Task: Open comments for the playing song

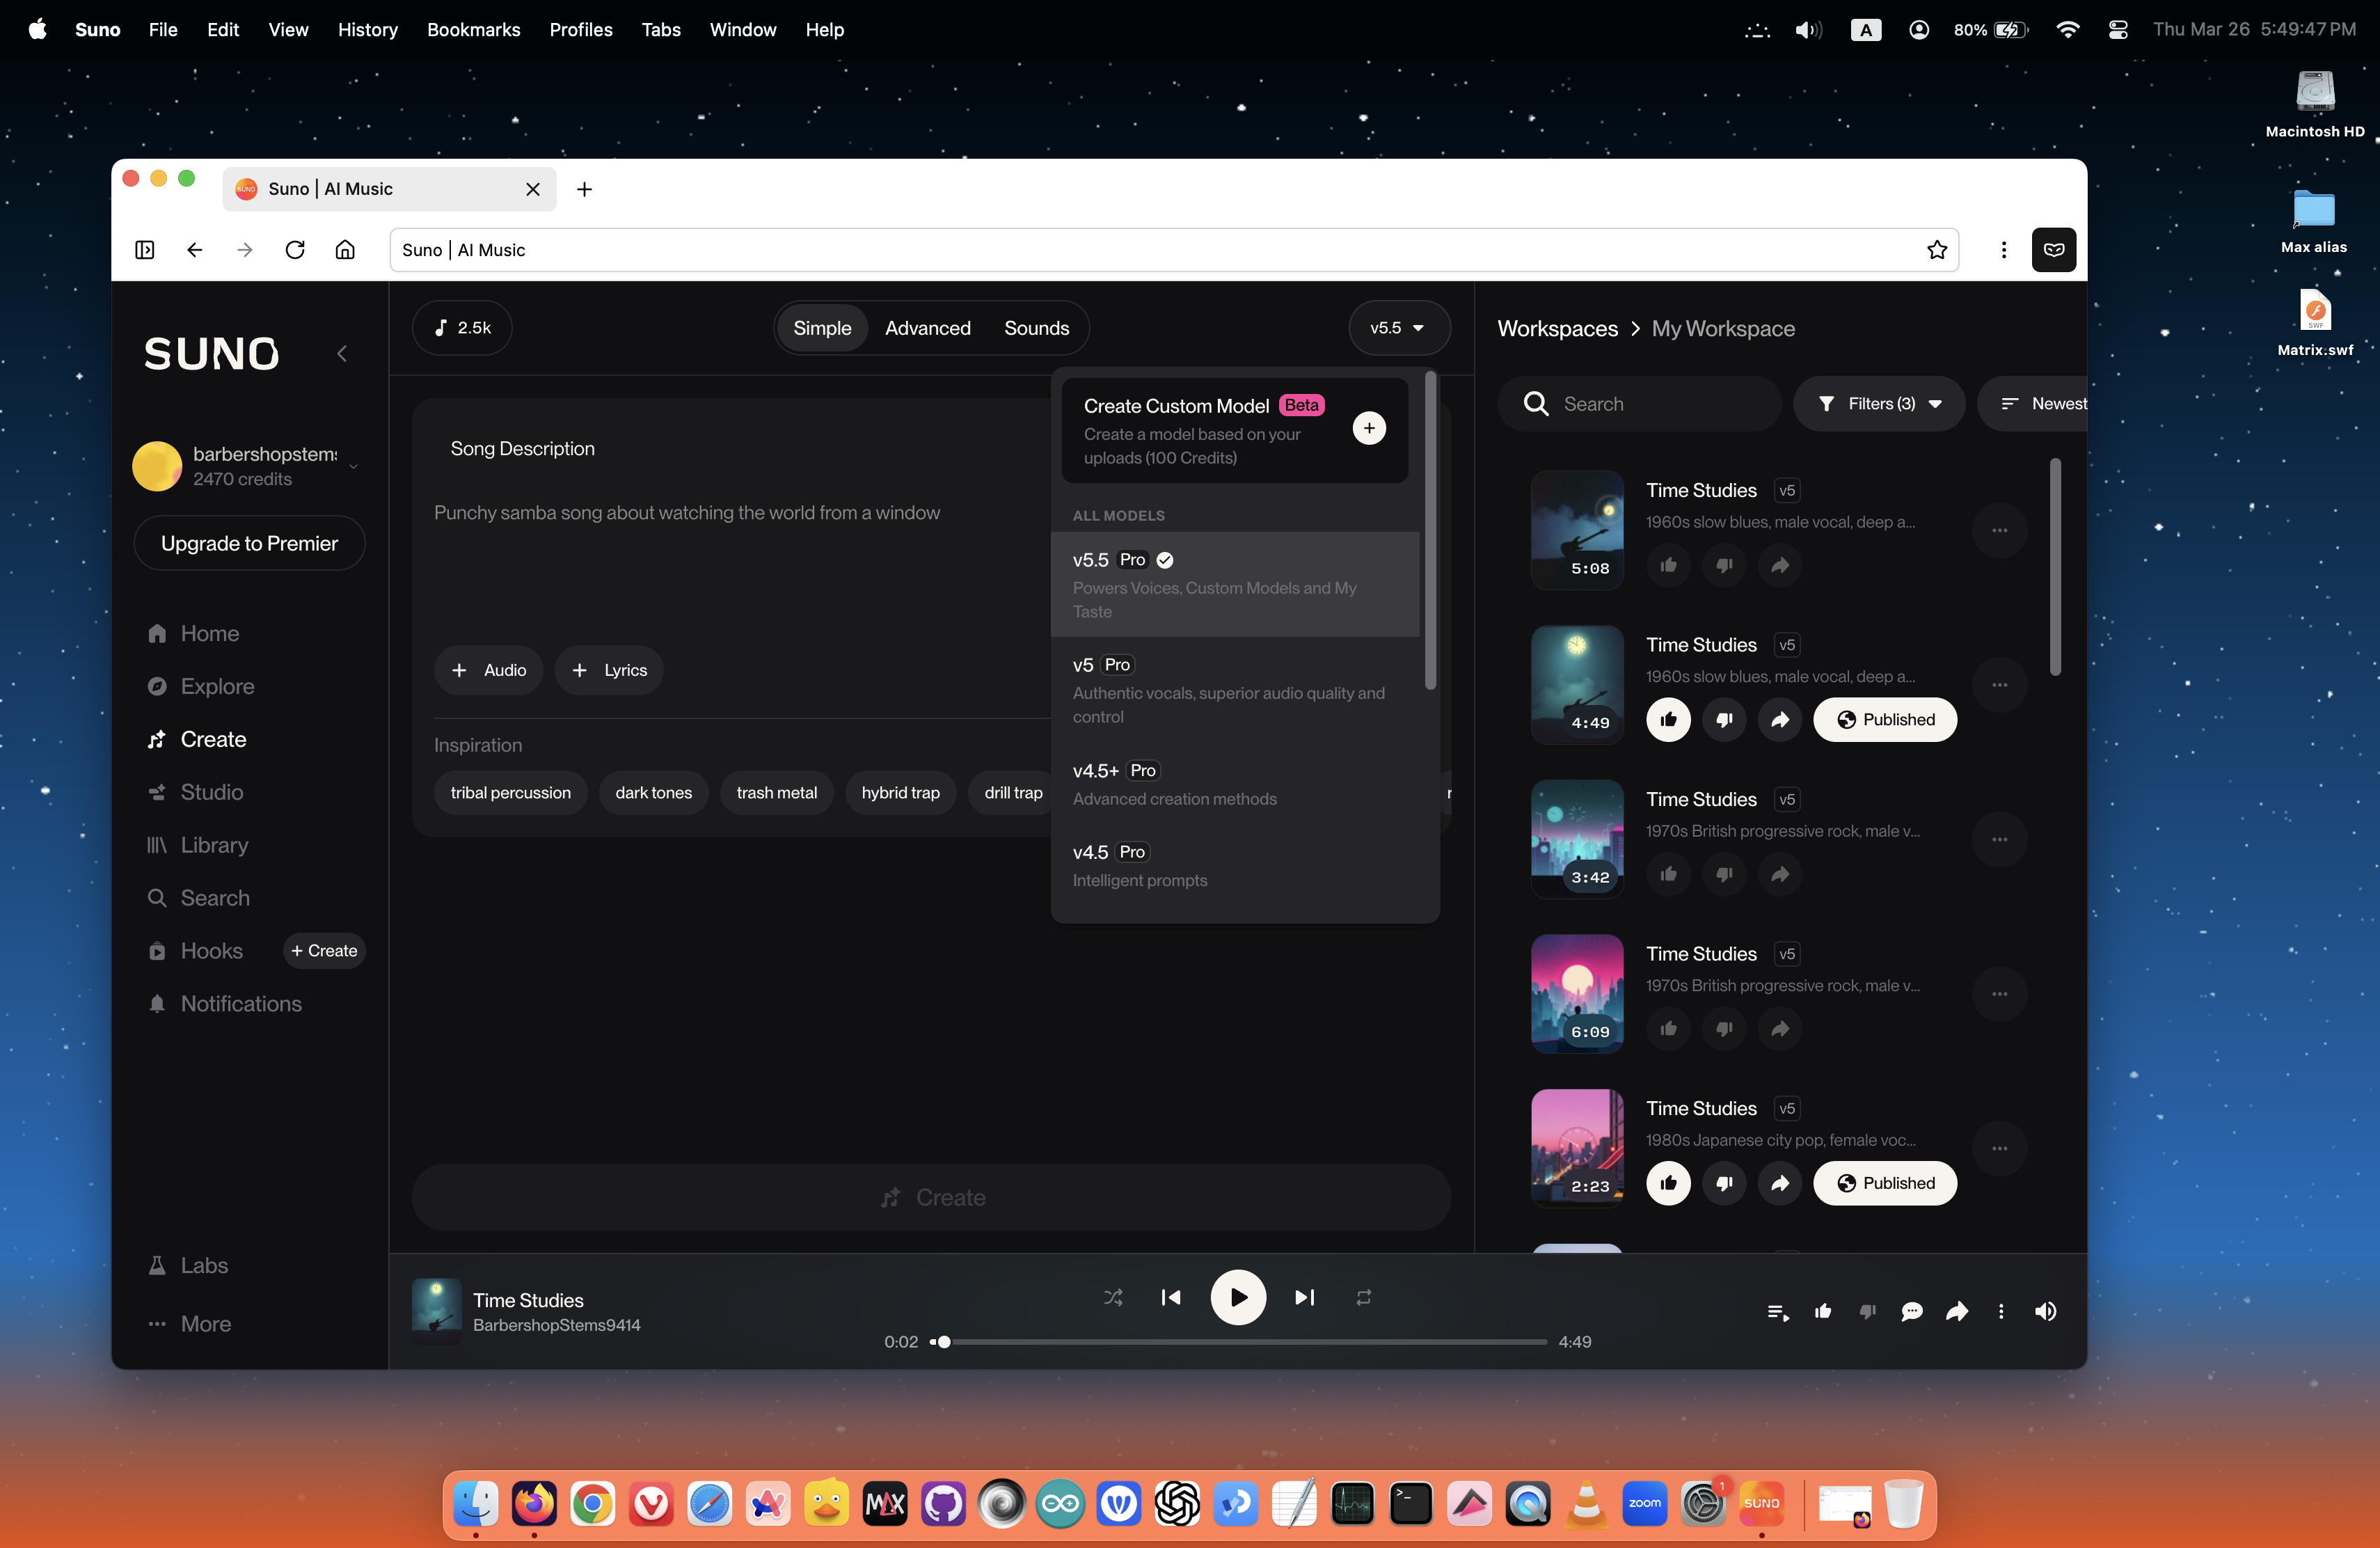Action: (1911, 1311)
